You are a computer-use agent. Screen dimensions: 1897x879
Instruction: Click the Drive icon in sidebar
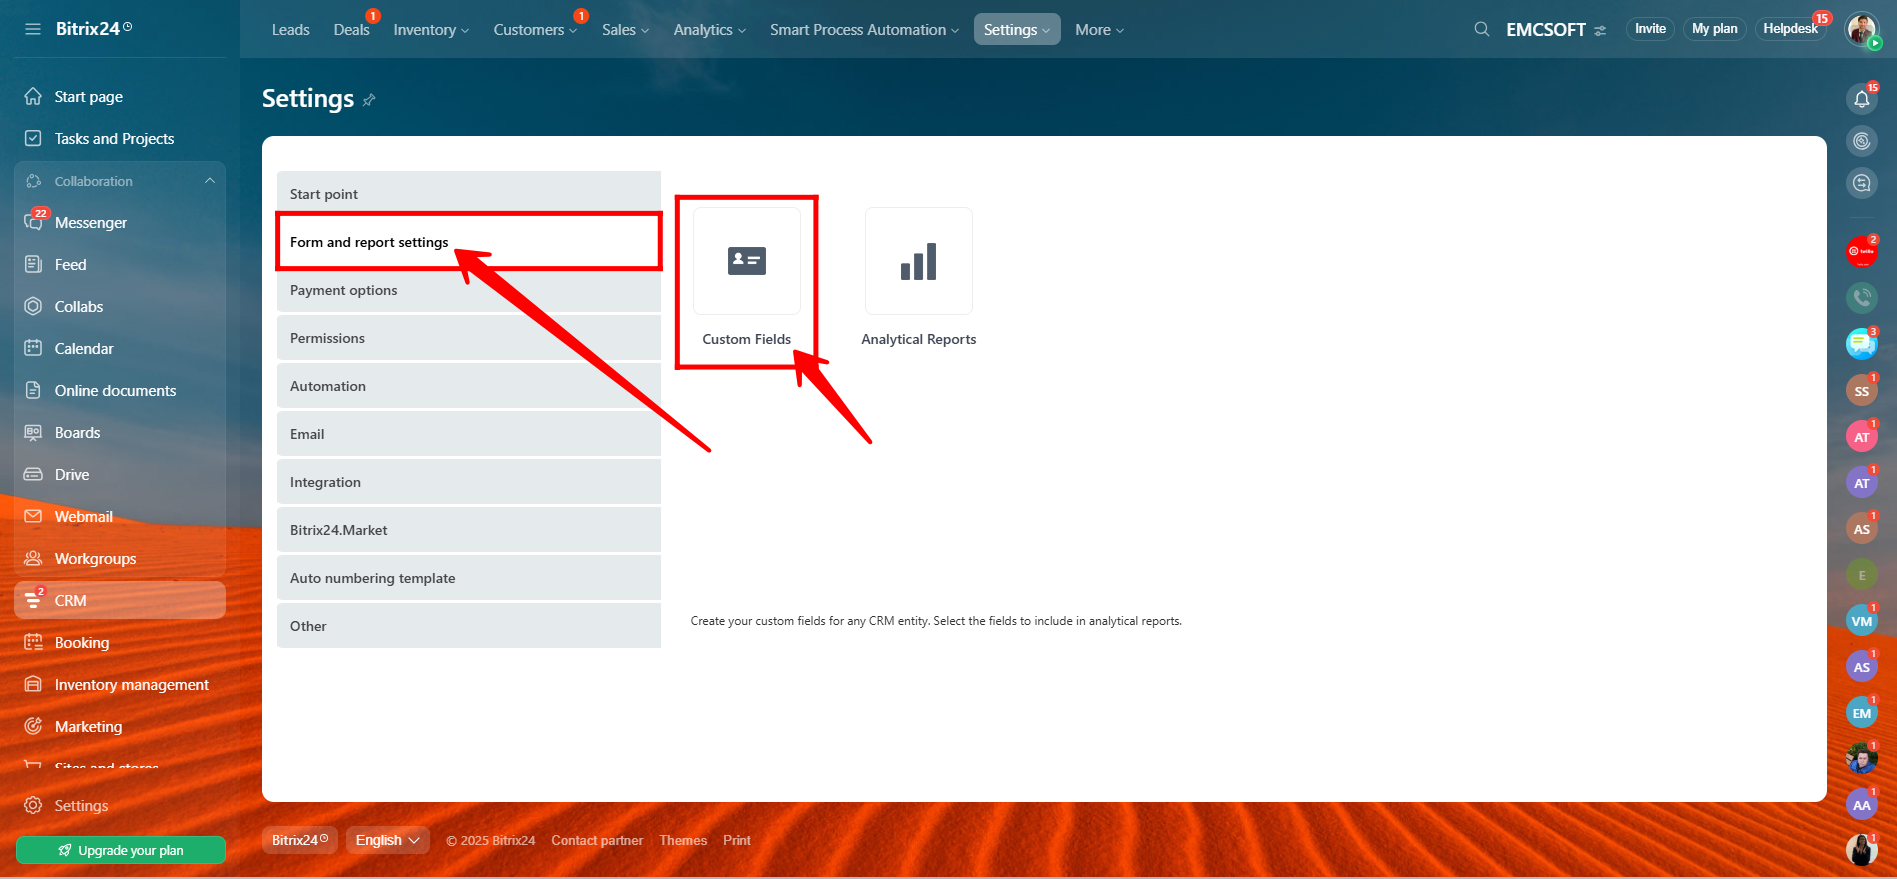click(x=33, y=474)
